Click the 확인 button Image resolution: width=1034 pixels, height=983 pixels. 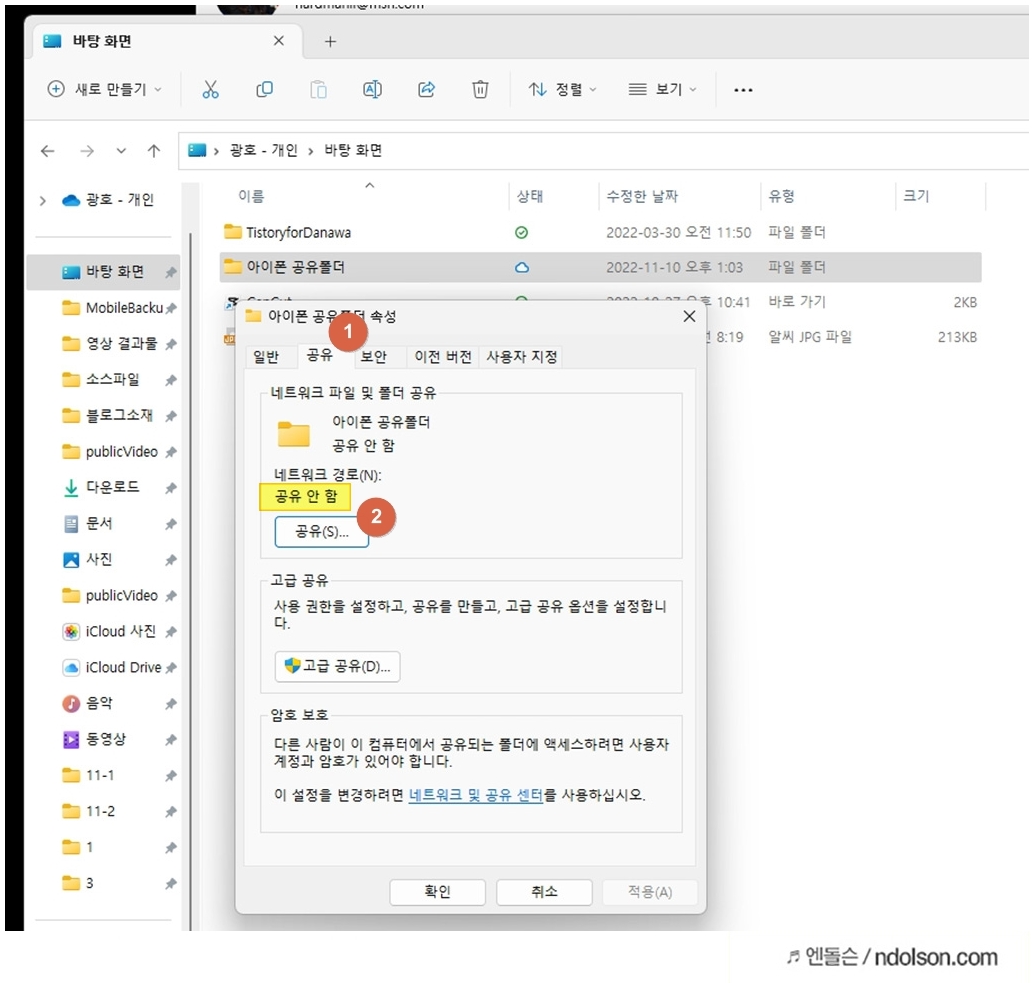pyautogui.click(x=437, y=891)
